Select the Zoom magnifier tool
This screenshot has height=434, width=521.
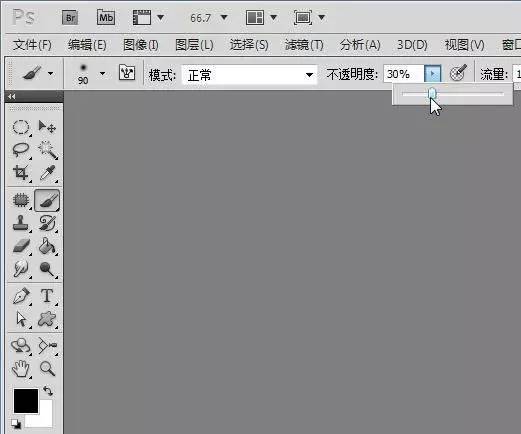(x=47, y=369)
